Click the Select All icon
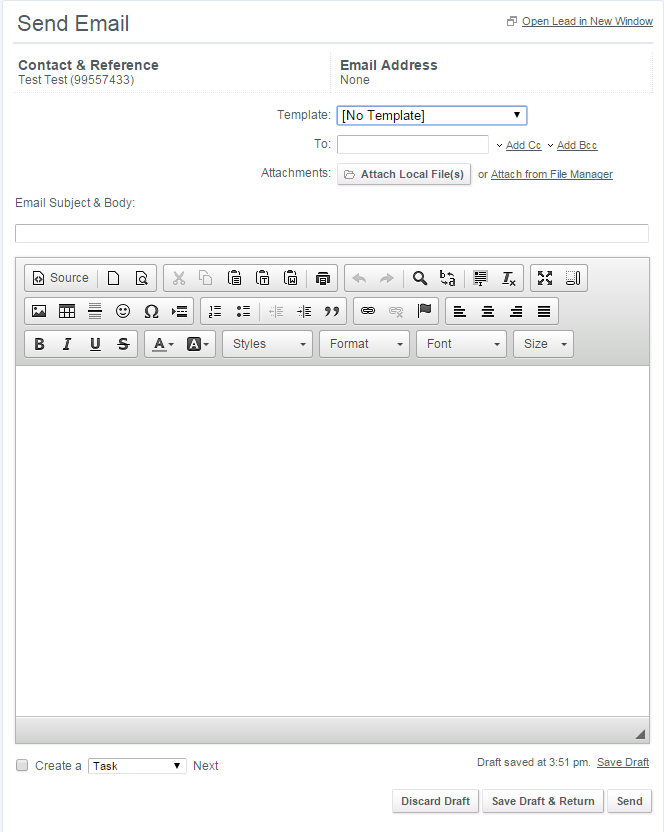 pos(480,278)
